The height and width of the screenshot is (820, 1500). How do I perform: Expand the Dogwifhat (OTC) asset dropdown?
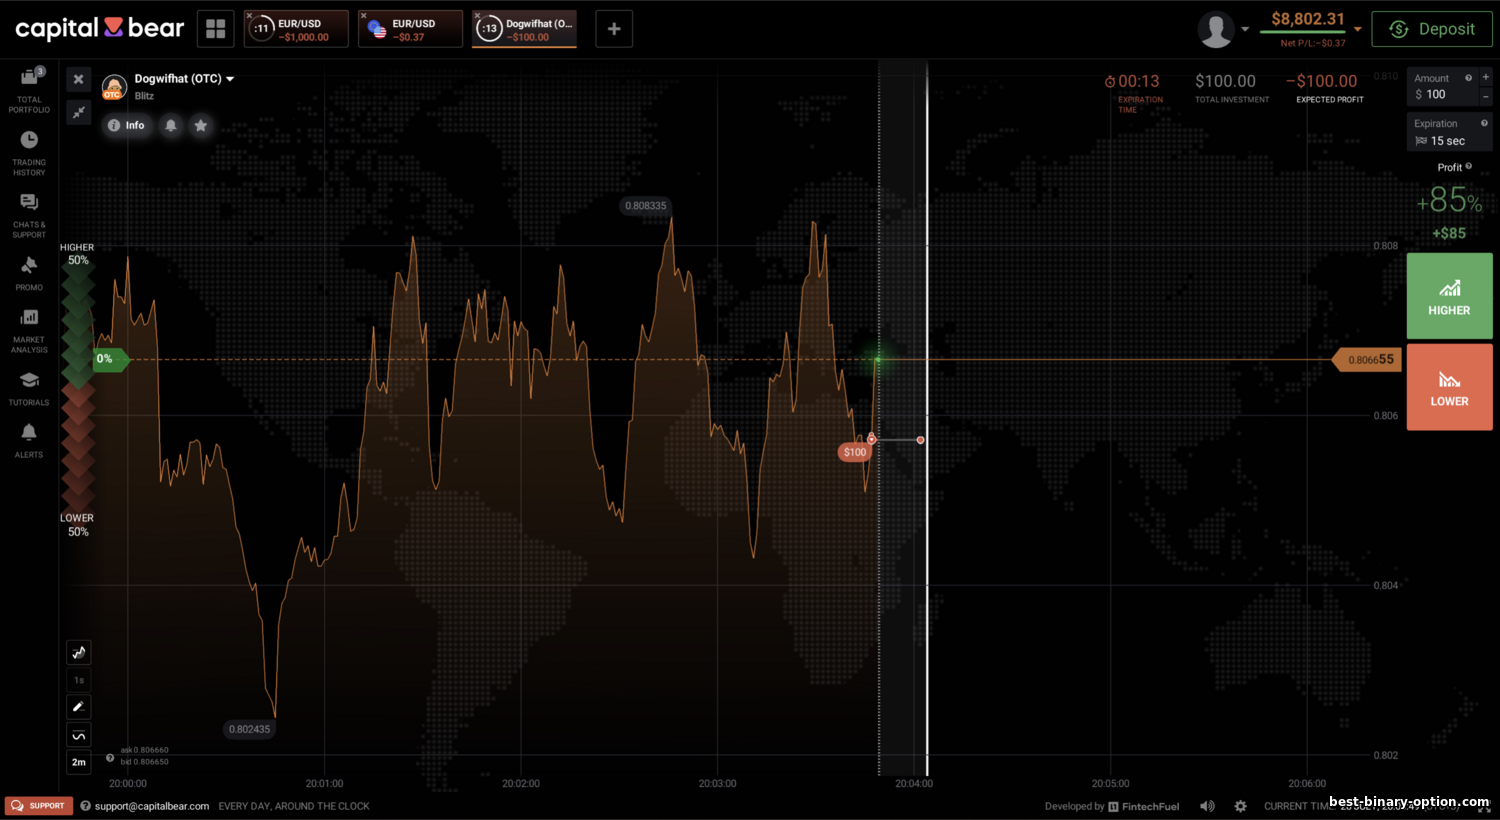[x=230, y=79]
